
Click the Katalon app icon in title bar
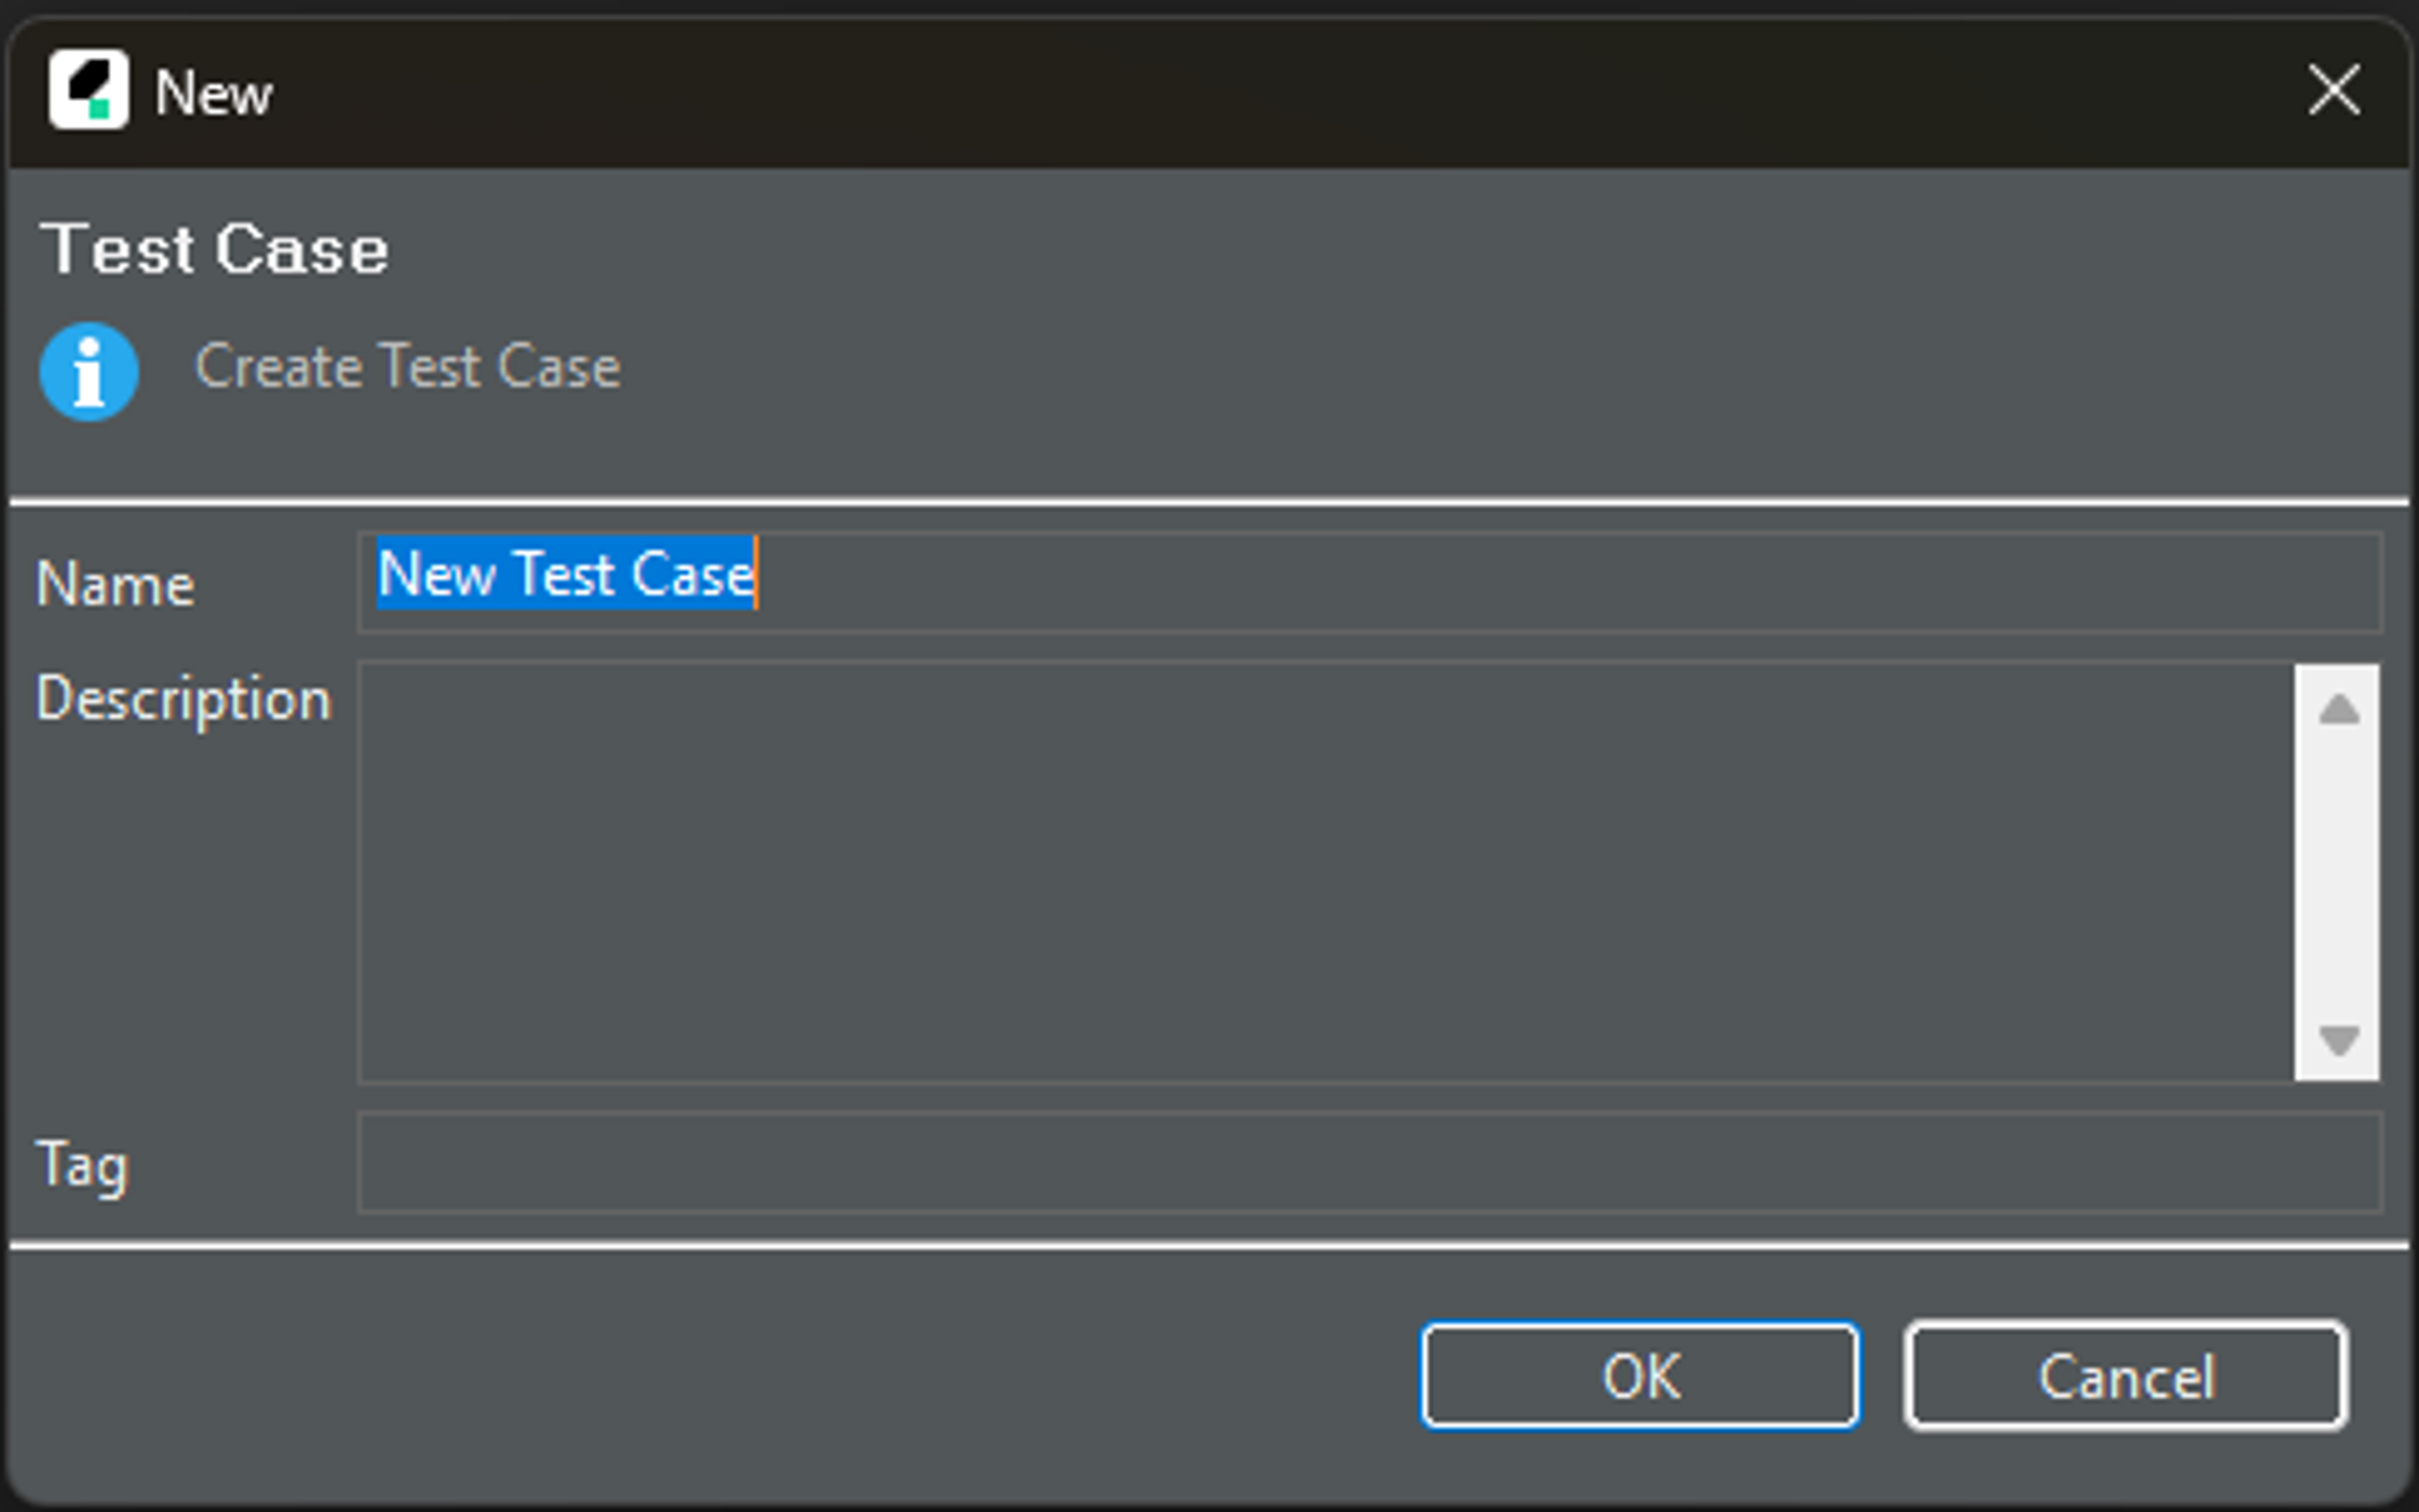click(88, 90)
